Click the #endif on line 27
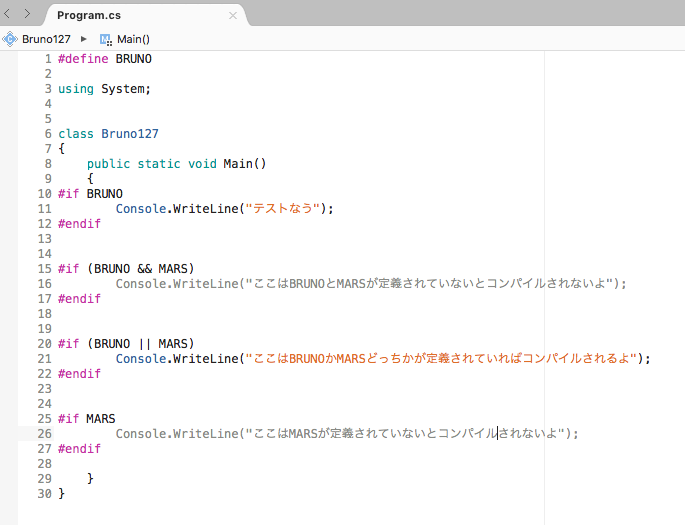Image resolution: width=685 pixels, height=525 pixels. click(x=80, y=449)
